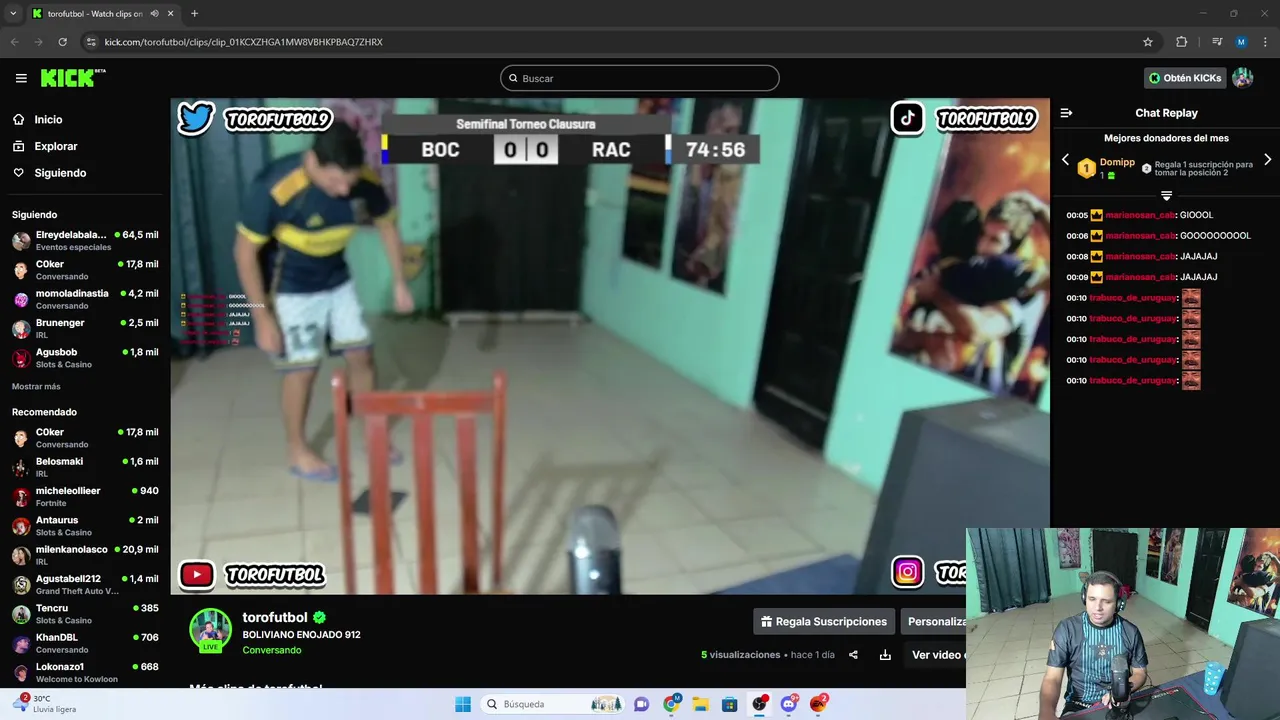The image size is (1280, 720).
Task: Open Elreydelabala followed channel
Action: click(85, 240)
